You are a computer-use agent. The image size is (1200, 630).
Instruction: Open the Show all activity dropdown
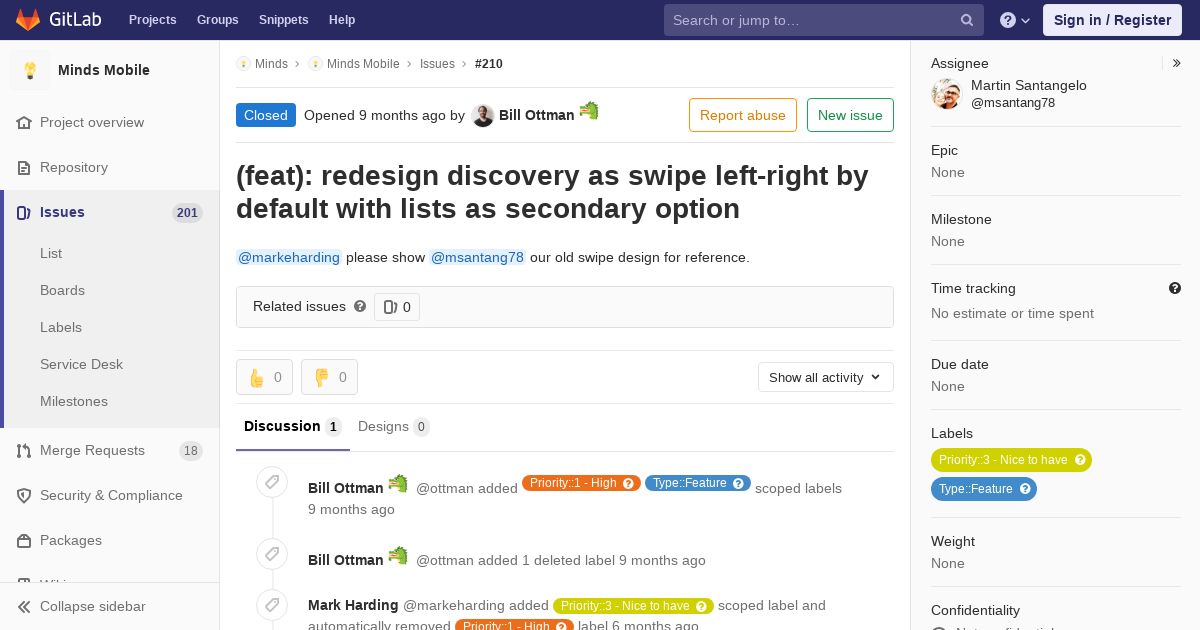pyautogui.click(x=825, y=377)
